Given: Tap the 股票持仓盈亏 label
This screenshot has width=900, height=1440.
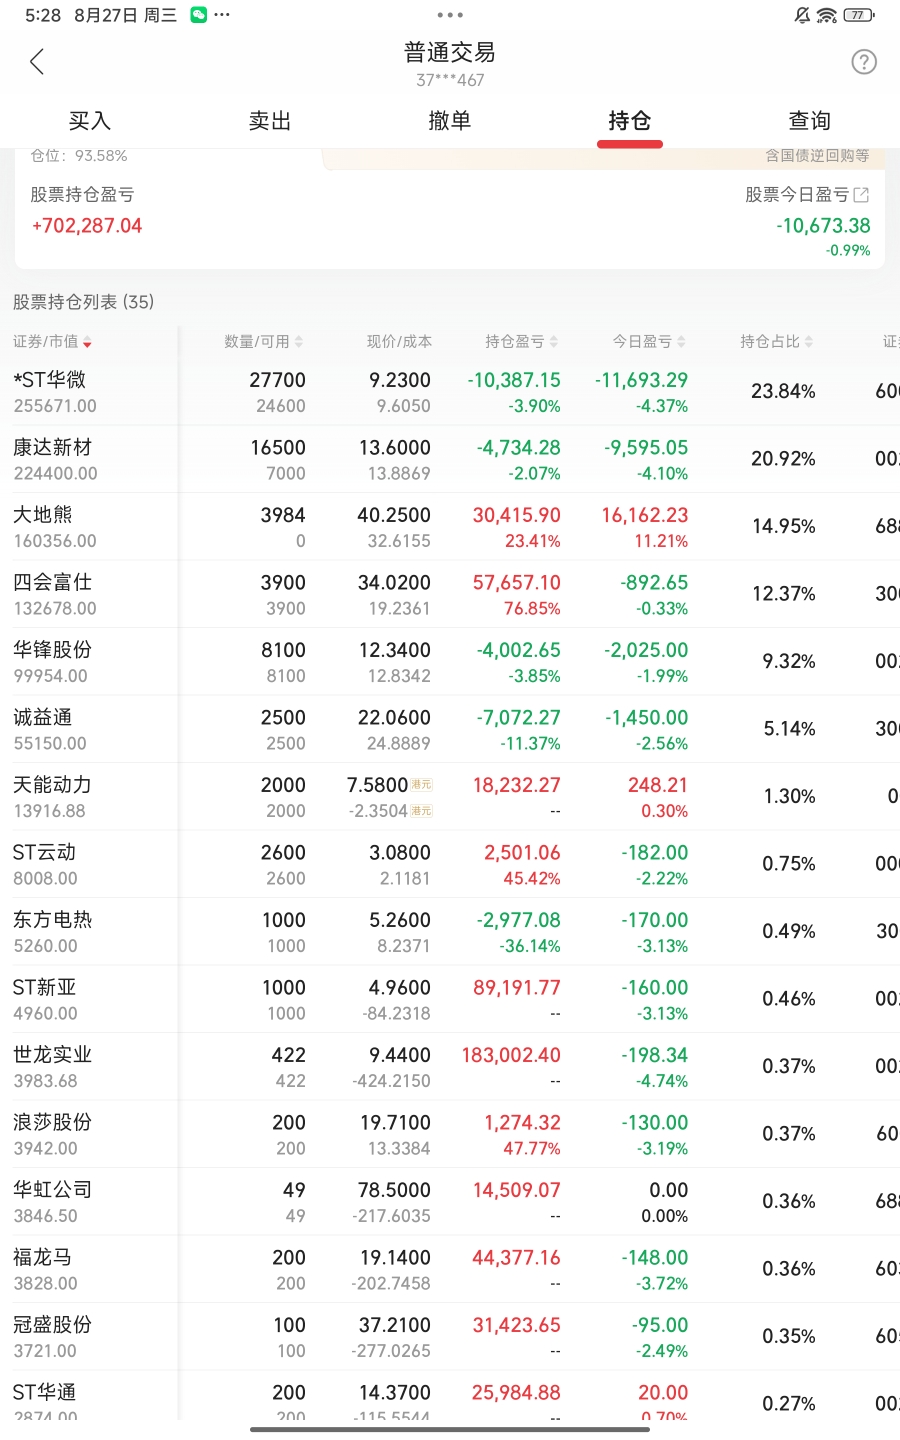Looking at the screenshot, I should click(82, 195).
